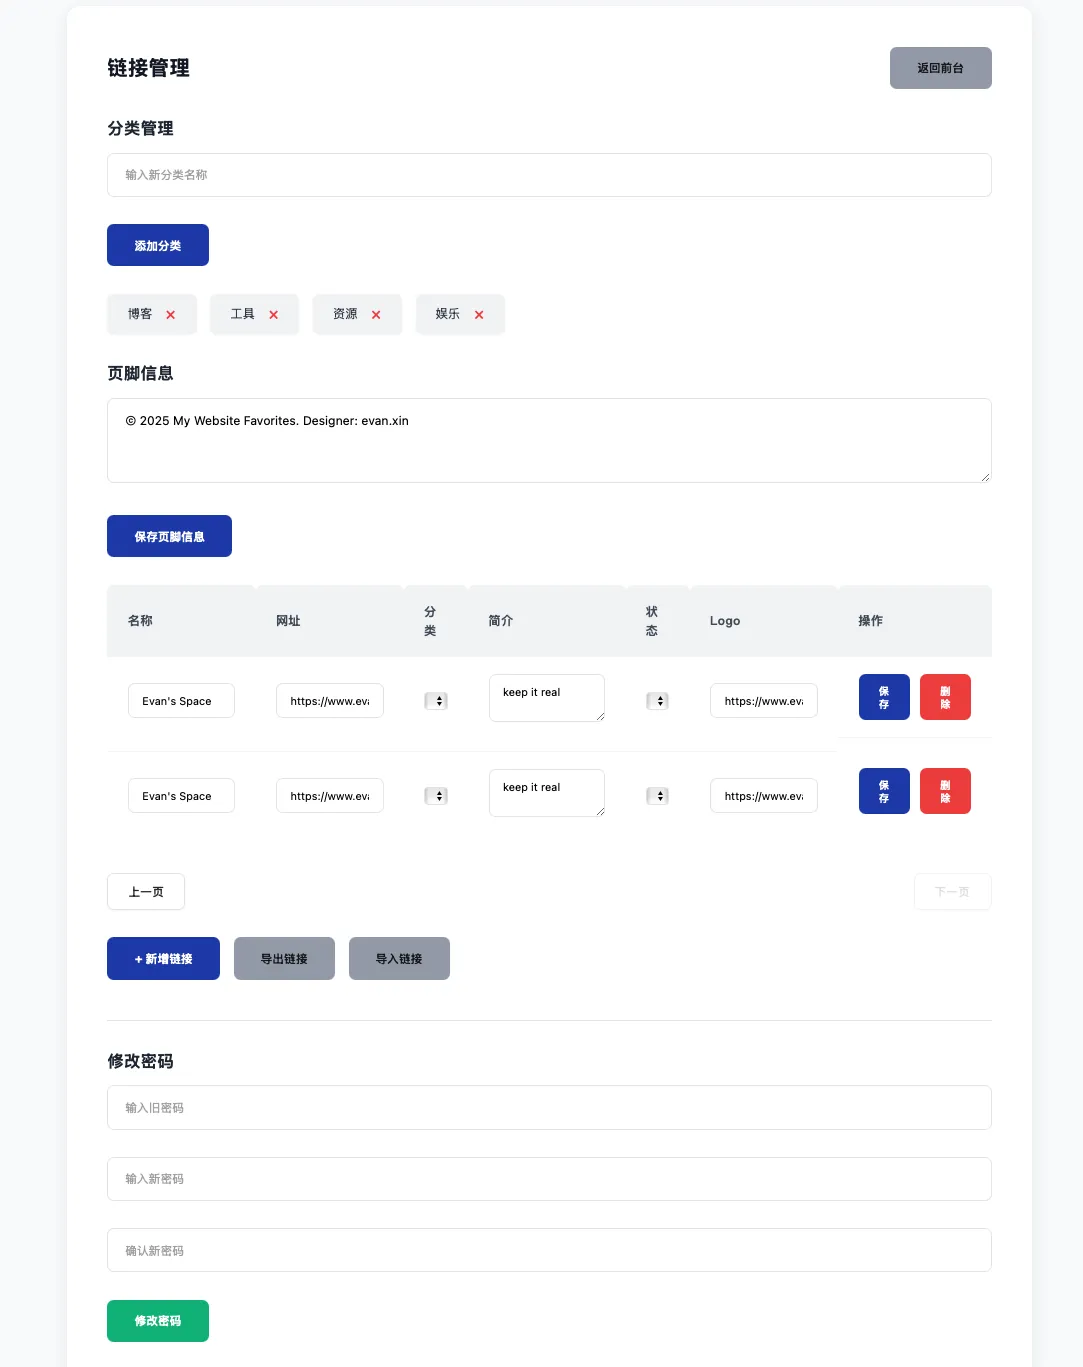Remove the 工具 category tag
Image resolution: width=1083 pixels, height=1367 pixels.
tap(273, 315)
